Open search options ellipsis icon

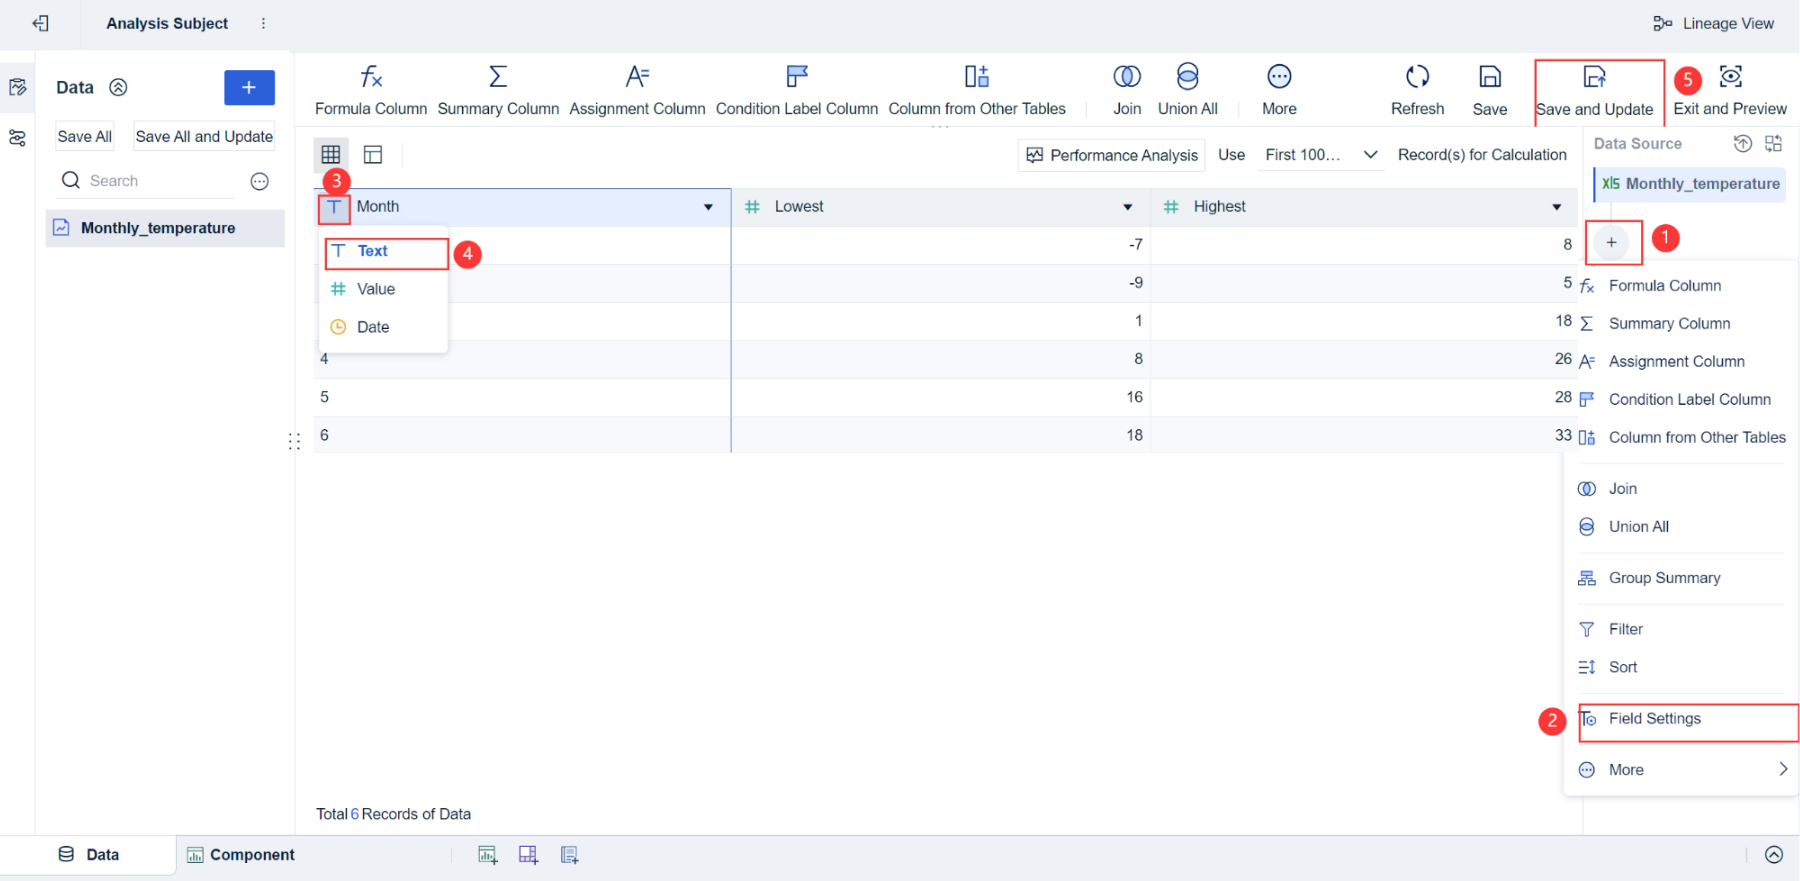260,181
